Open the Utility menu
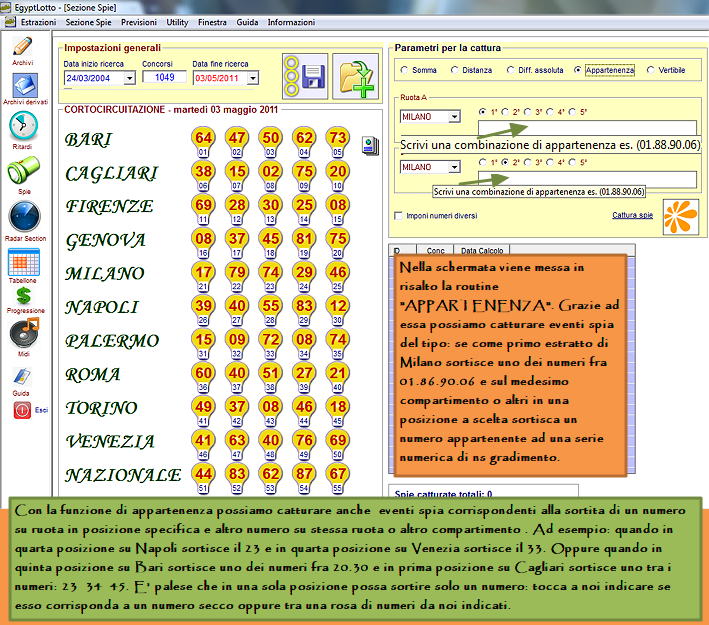Screen dimensions: 709x625 tap(177, 22)
